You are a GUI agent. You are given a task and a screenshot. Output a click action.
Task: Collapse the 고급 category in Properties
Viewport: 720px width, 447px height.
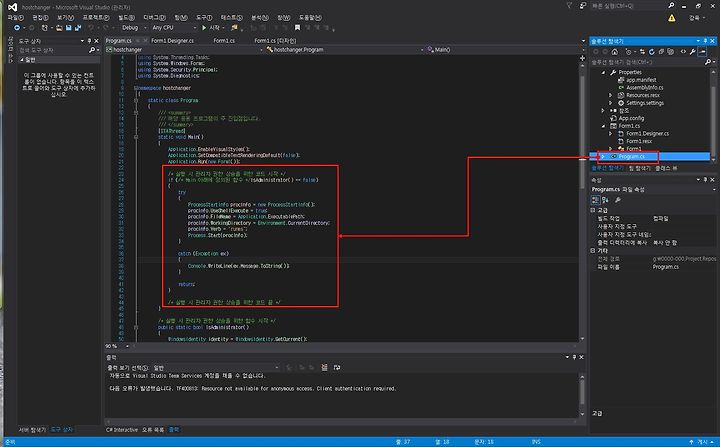coord(593,210)
